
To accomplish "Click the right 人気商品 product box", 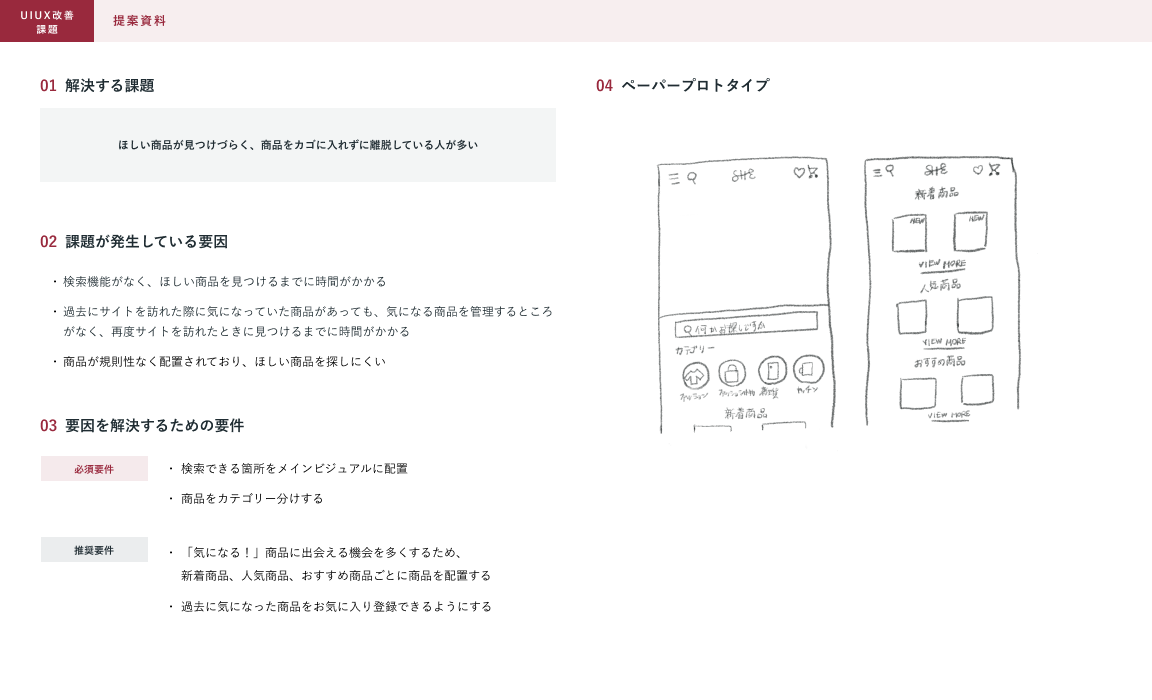I will (975, 315).
